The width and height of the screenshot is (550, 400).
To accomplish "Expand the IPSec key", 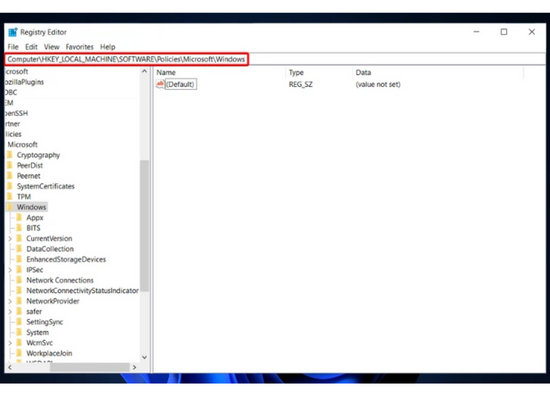I will [10, 270].
